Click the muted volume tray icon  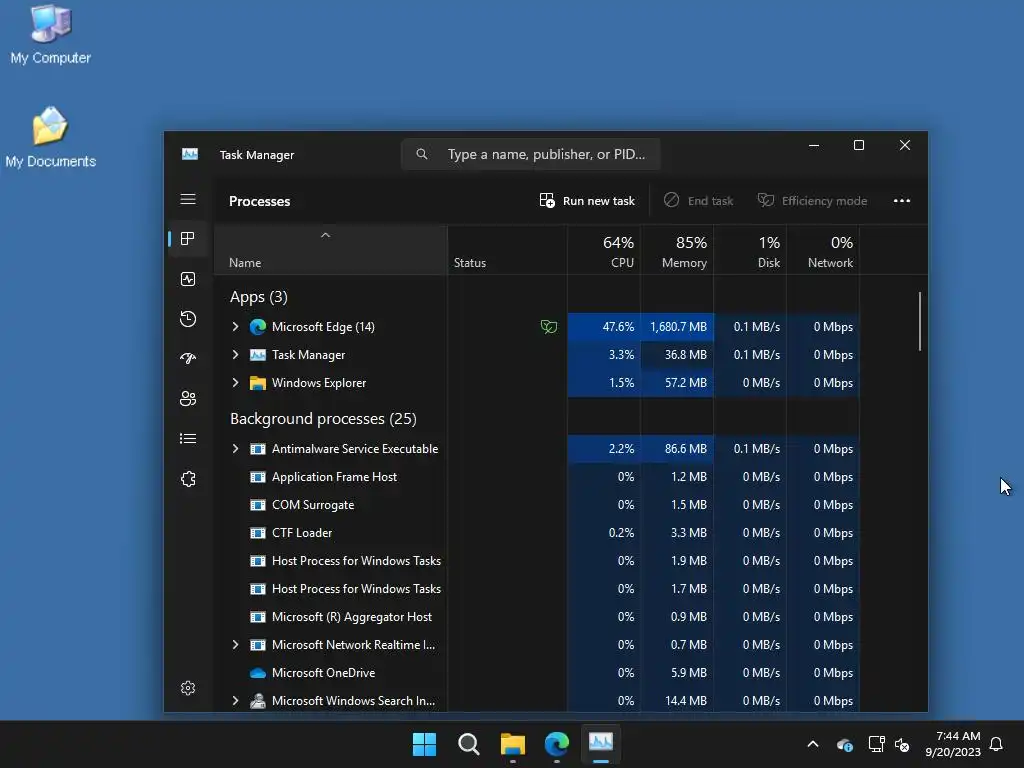pos(903,744)
